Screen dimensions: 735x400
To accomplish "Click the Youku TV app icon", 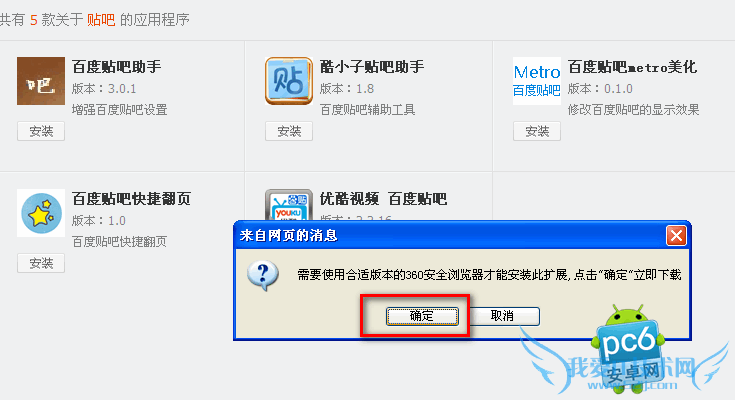I will (x=289, y=205).
